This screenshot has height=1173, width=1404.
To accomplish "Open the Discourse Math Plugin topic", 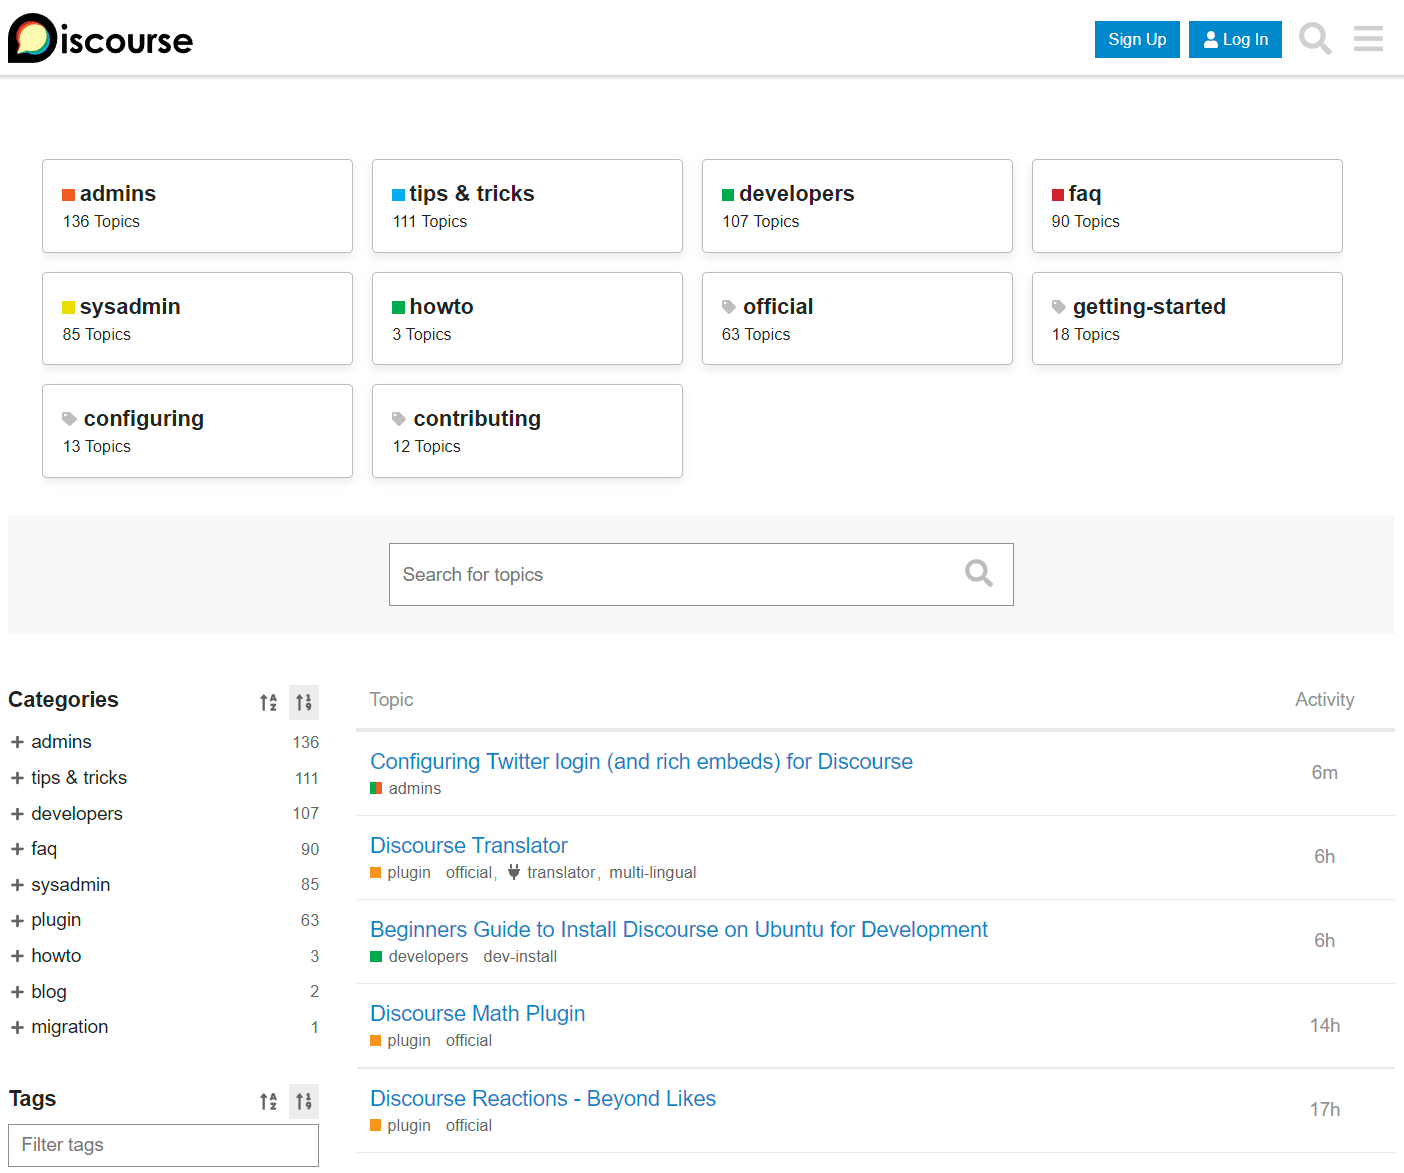I will (477, 1013).
